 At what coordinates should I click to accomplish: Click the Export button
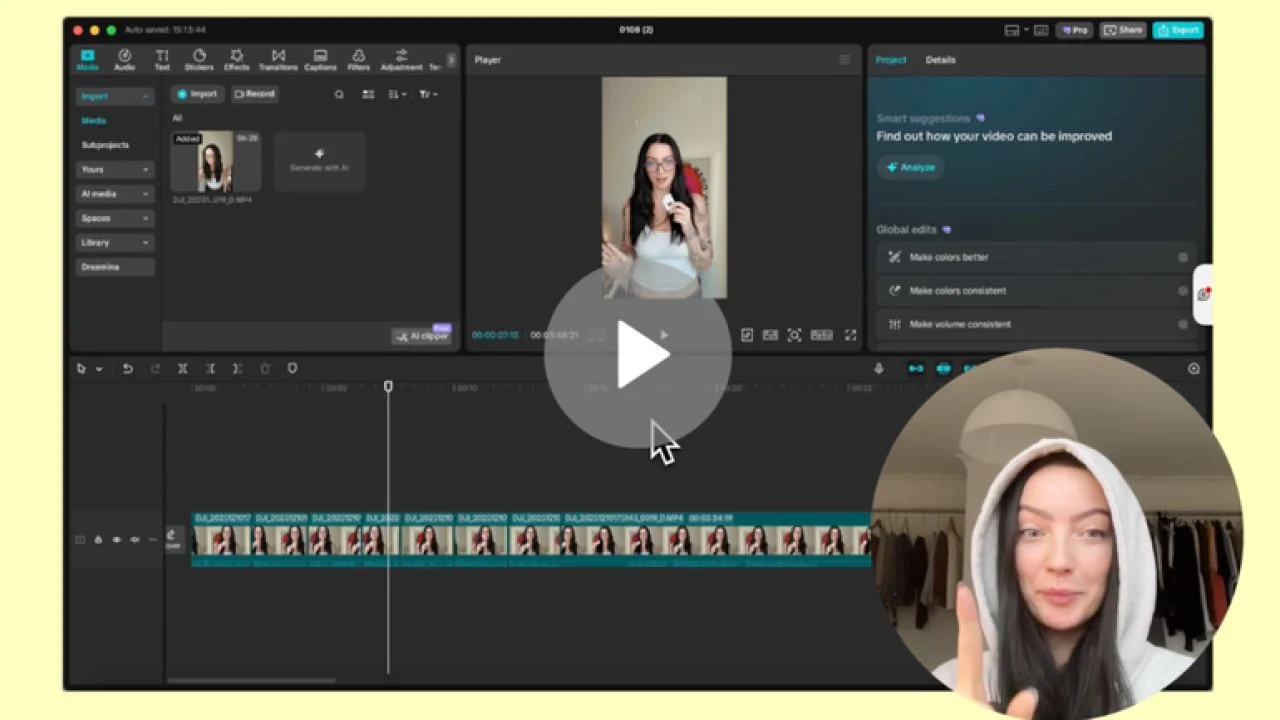click(x=1178, y=30)
